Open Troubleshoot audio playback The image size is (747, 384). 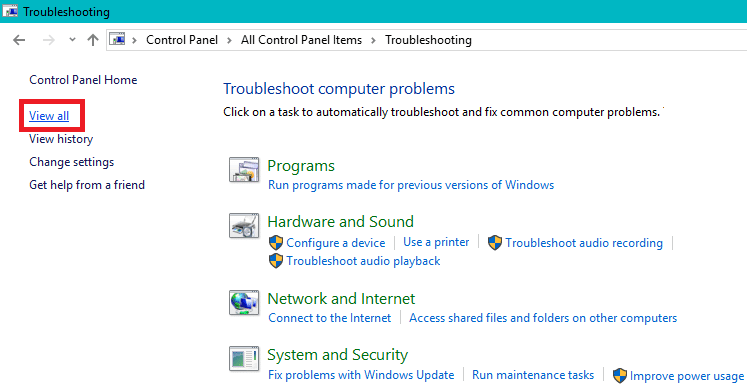click(363, 261)
